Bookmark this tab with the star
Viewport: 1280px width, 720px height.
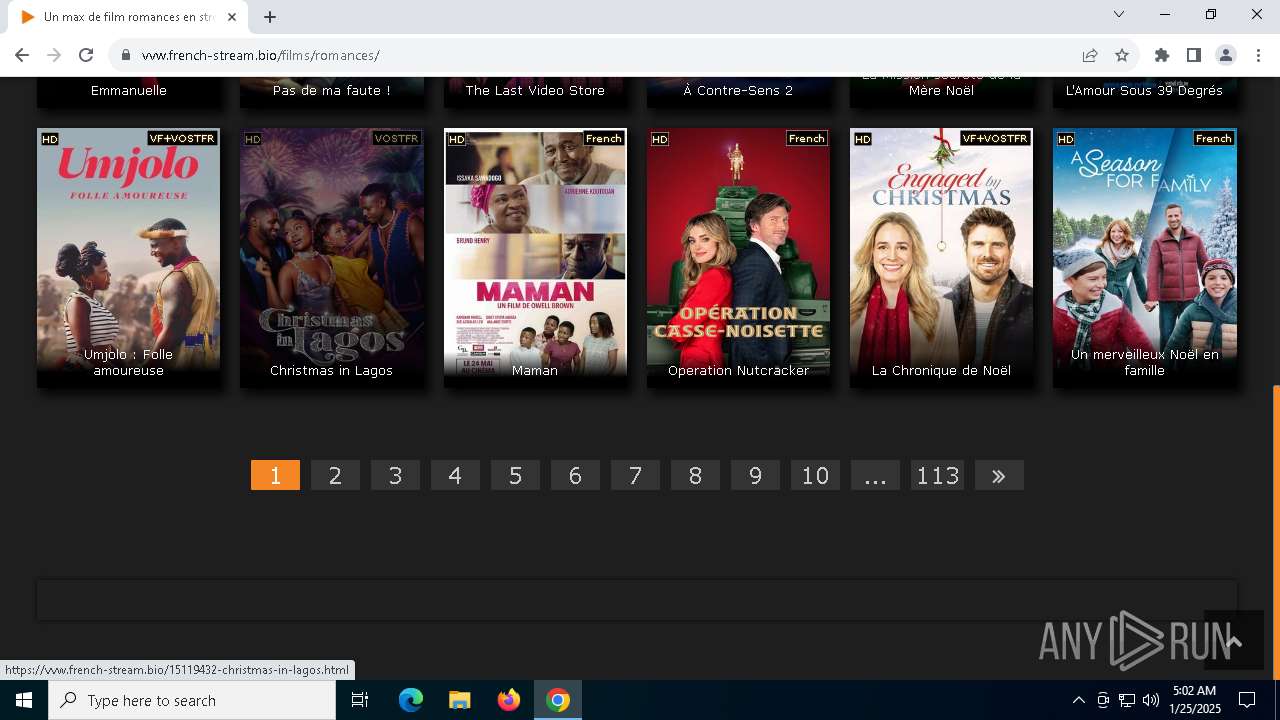click(1122, 55)
